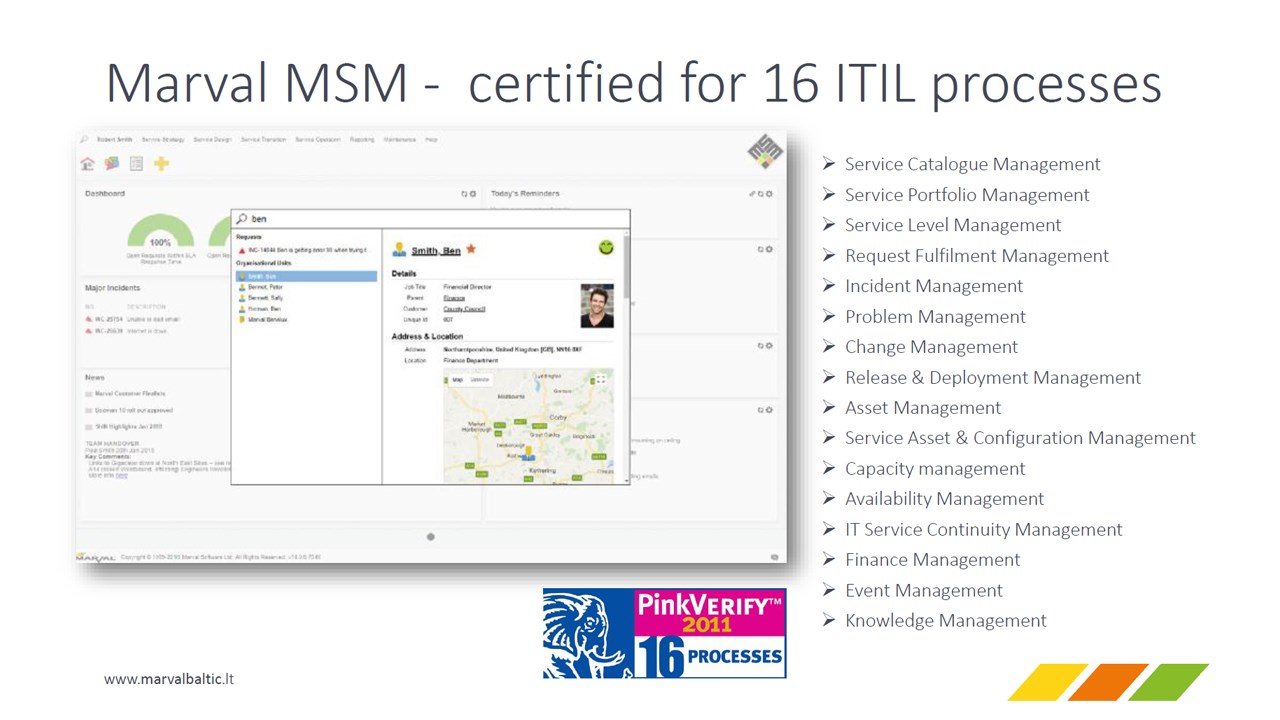Click the 'Release & Deployment Management' bullet text
This screenshot has width=1280, height=720.
click(993, 378)
